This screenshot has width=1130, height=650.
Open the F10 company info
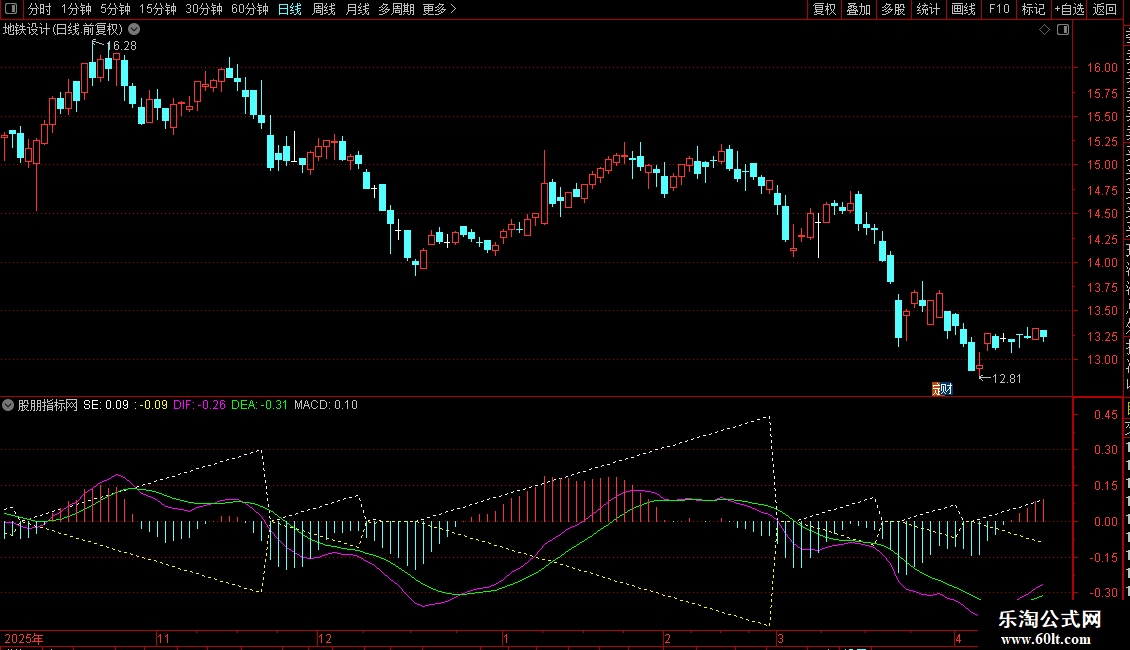tap(999, 9)
